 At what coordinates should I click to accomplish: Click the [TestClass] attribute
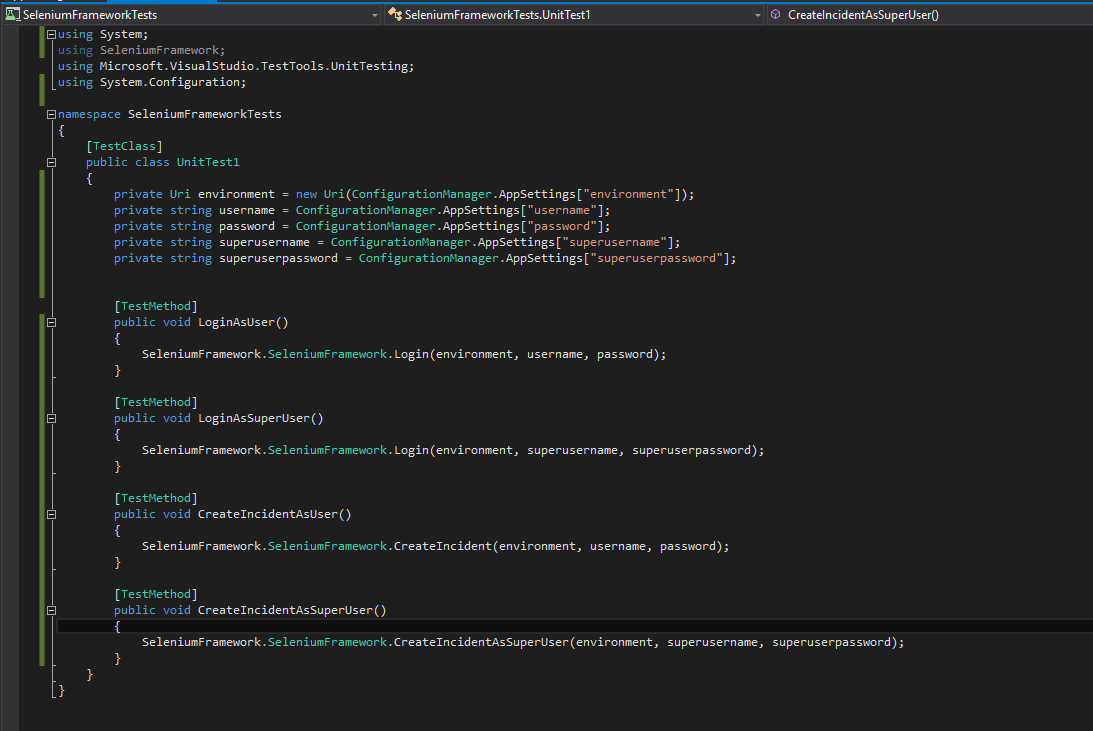click(124, 146)
